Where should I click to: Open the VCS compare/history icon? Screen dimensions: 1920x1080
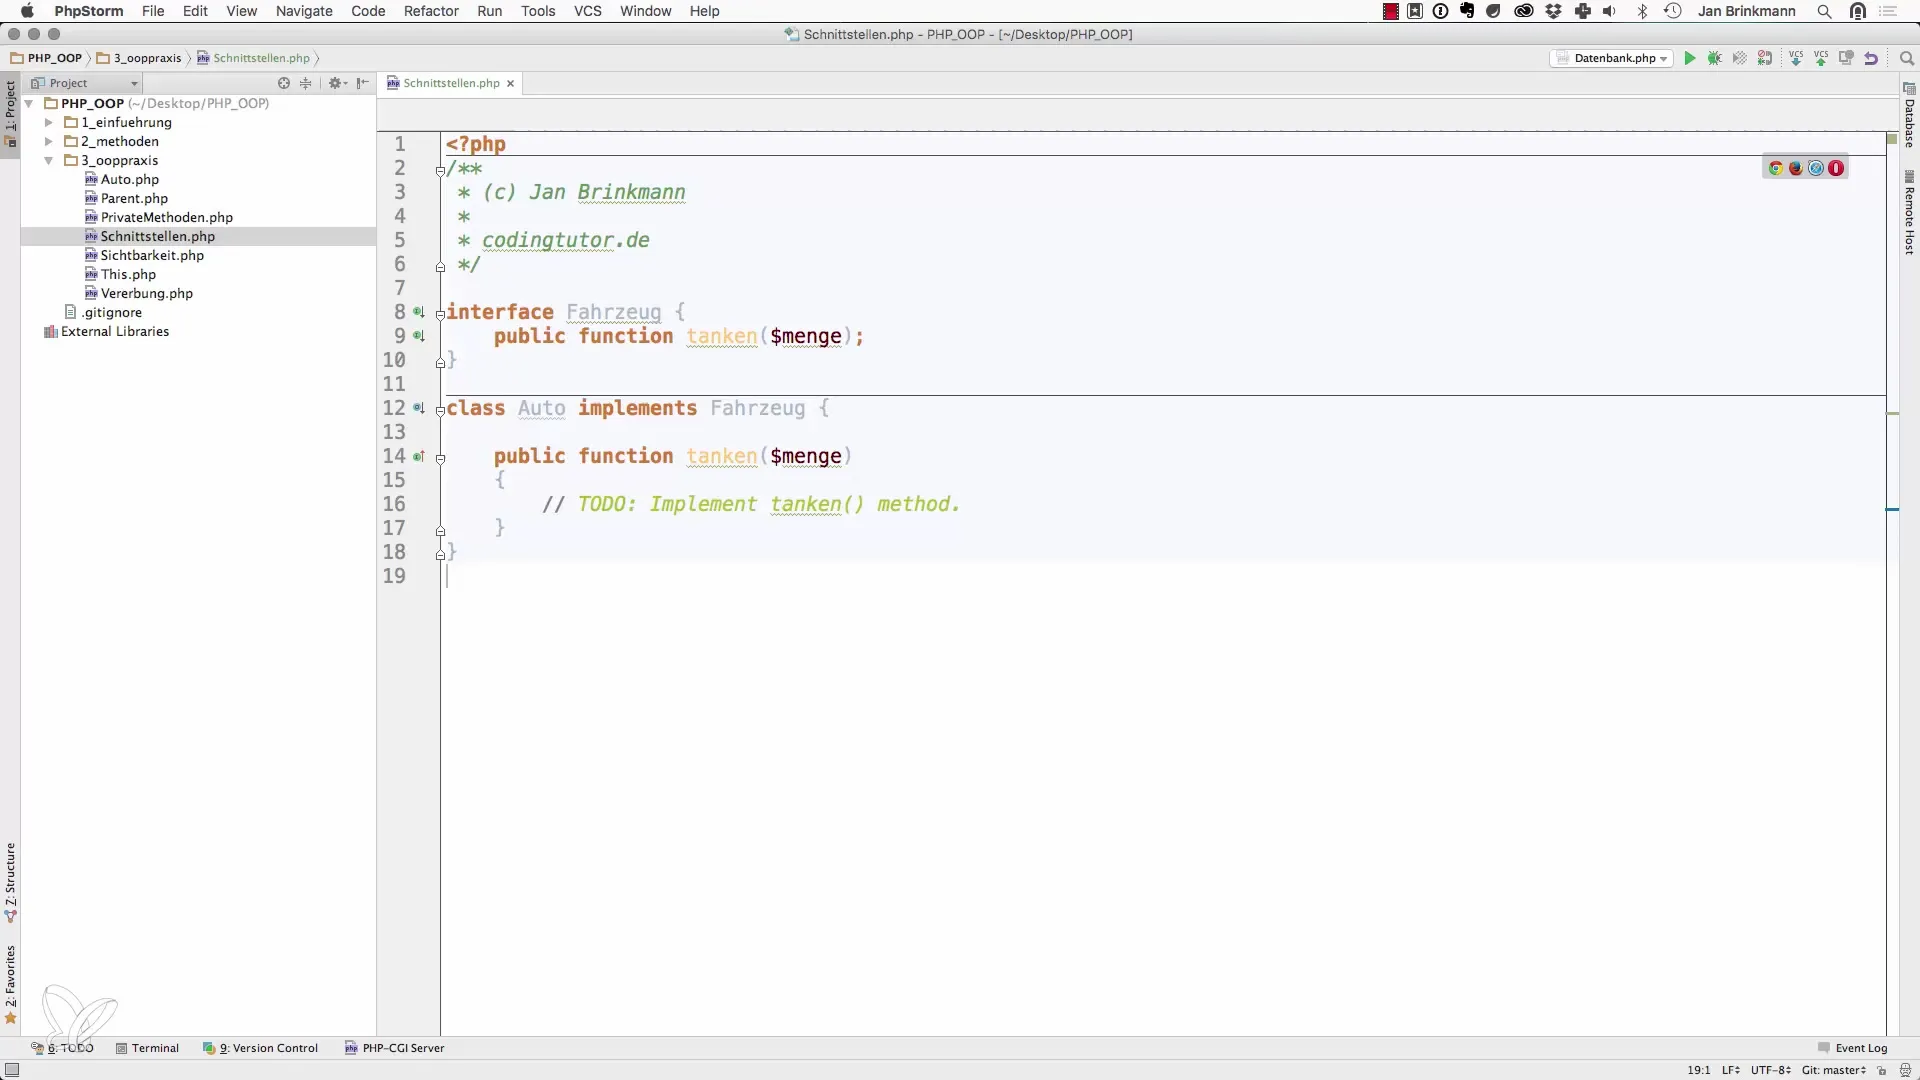point(1846,58)
